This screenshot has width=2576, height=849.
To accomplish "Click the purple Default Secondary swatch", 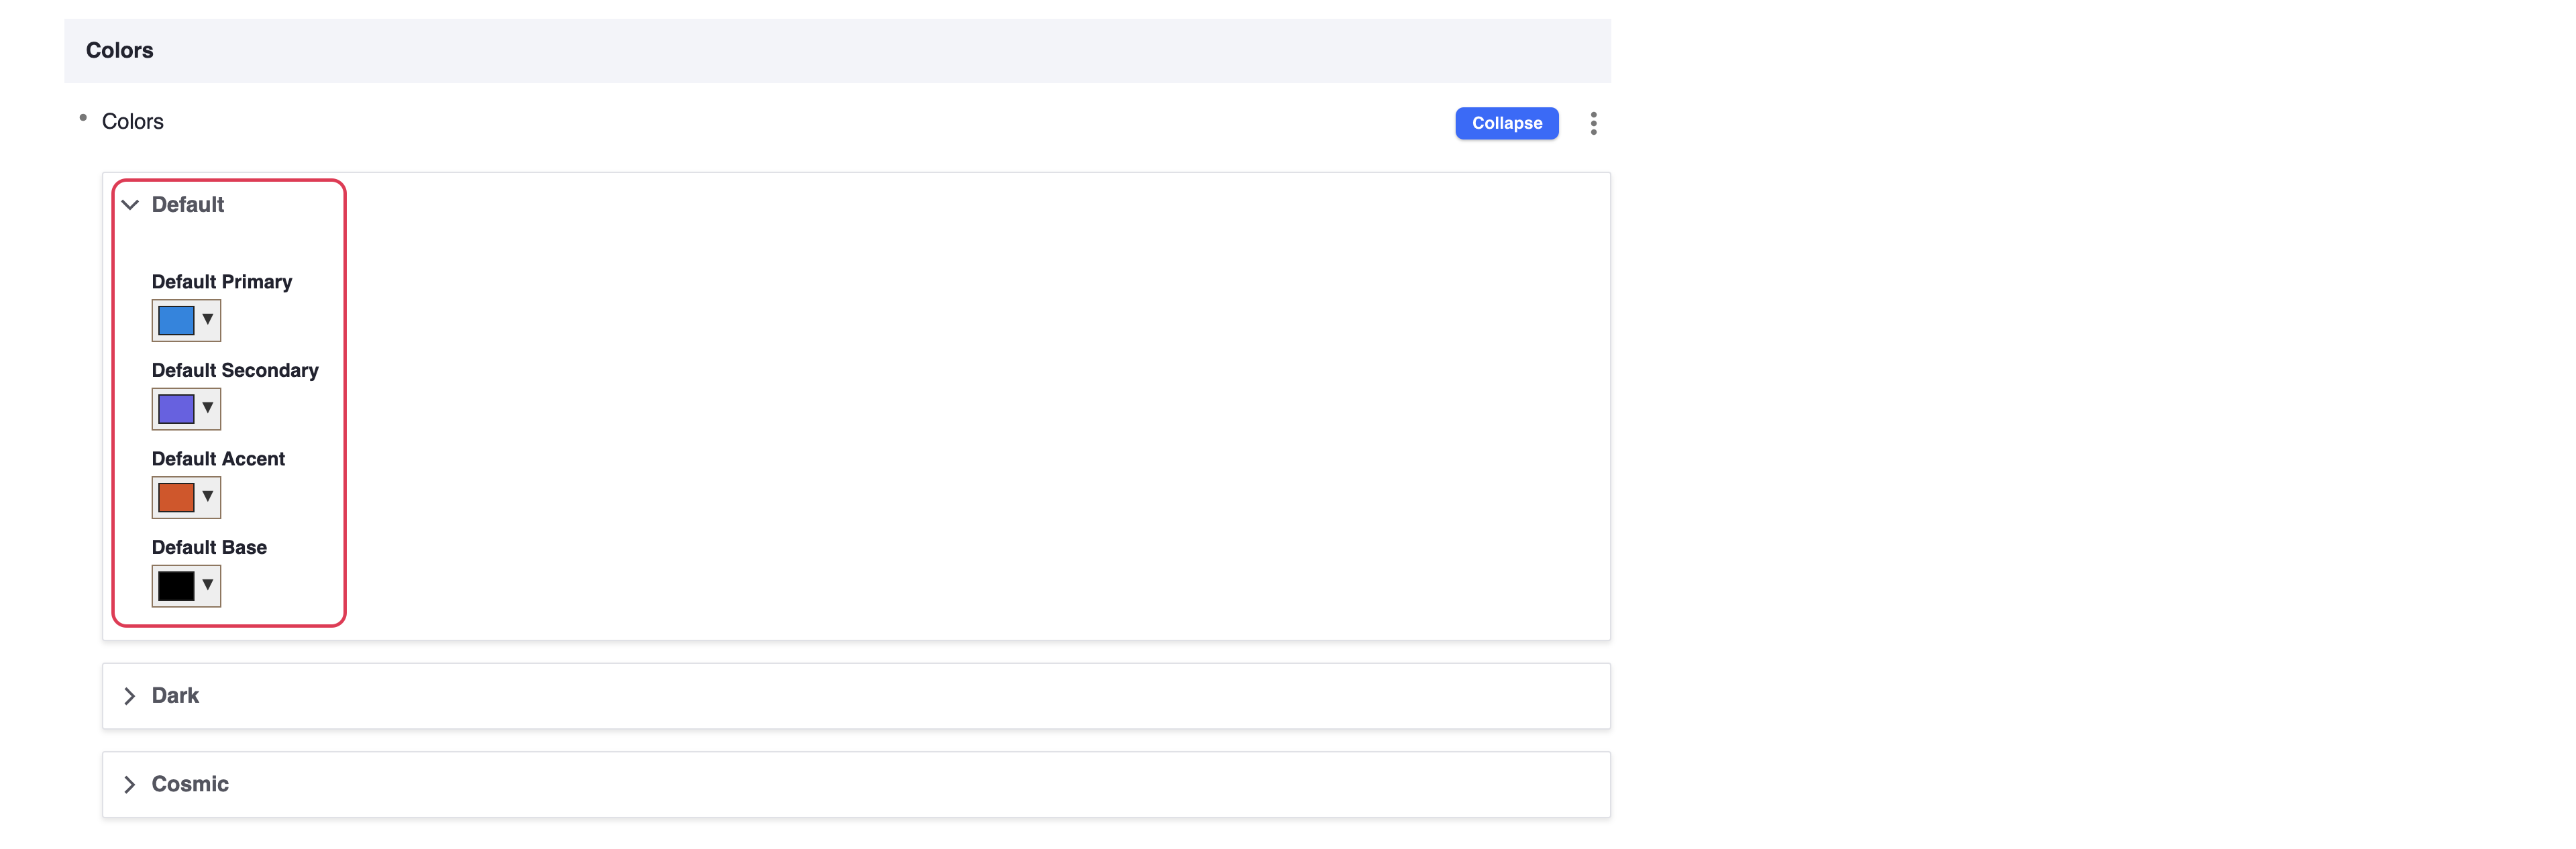I will click(x=176, y=409).
